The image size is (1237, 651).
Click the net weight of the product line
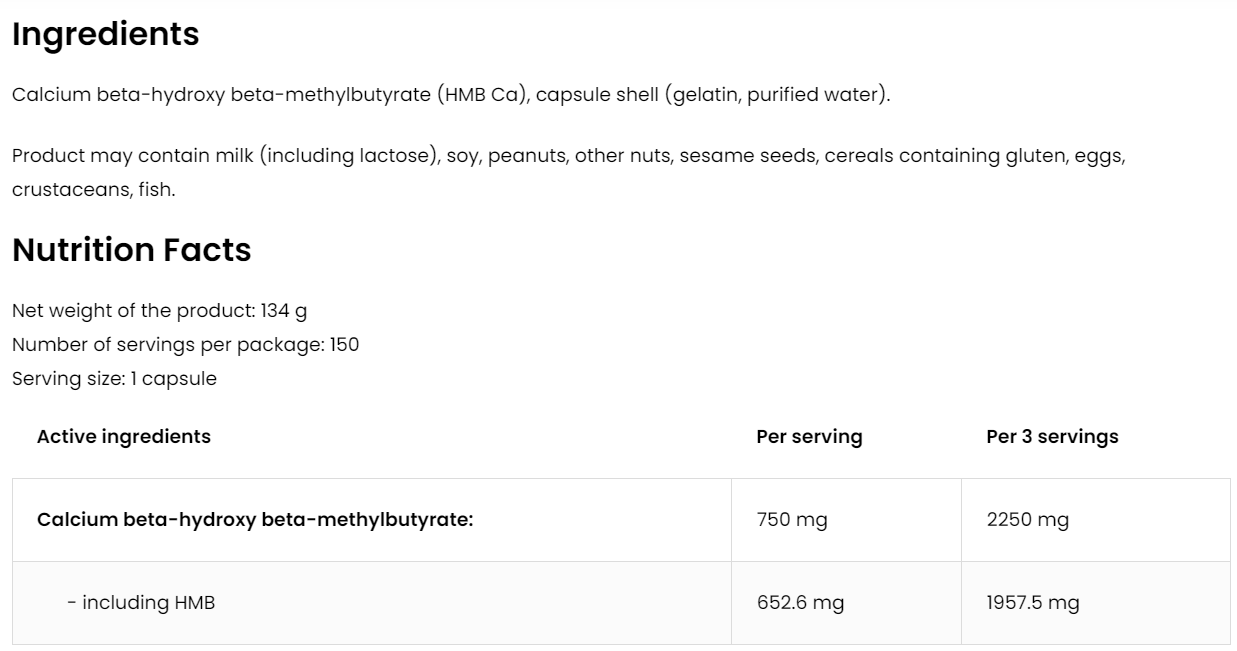click(x=159, y=311)
